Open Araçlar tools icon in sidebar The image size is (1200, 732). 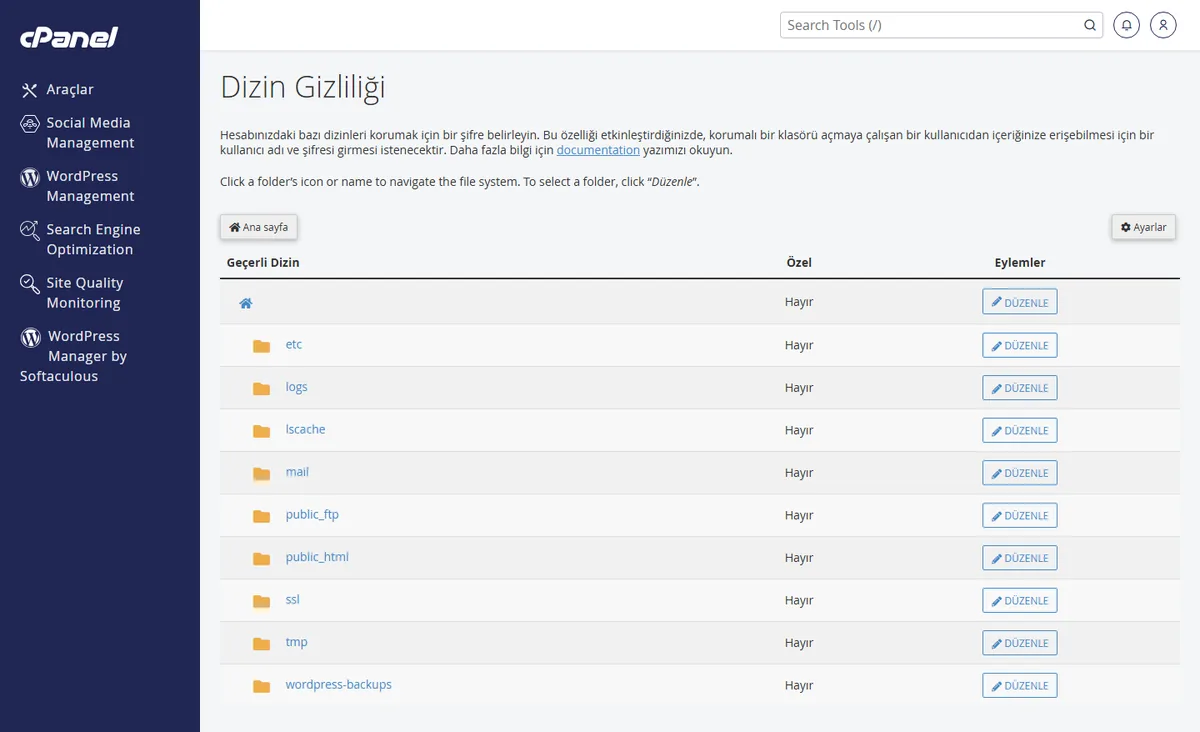tap(30, 90)
